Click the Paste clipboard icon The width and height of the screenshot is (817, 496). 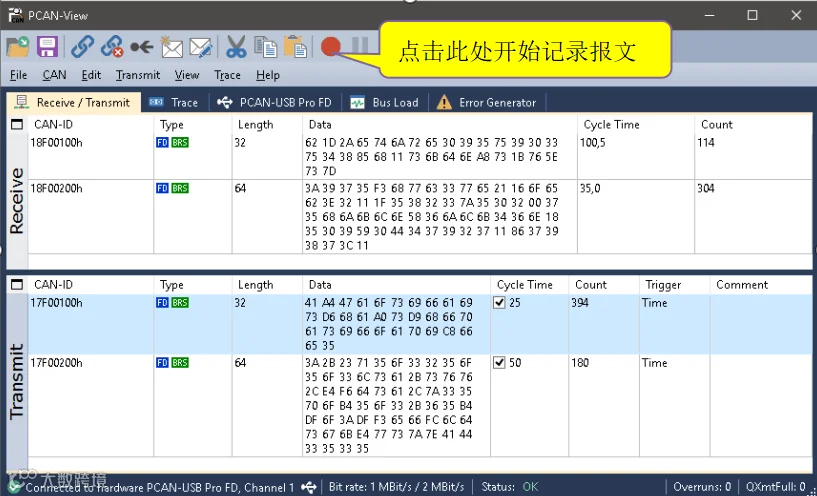pos(295,47)
